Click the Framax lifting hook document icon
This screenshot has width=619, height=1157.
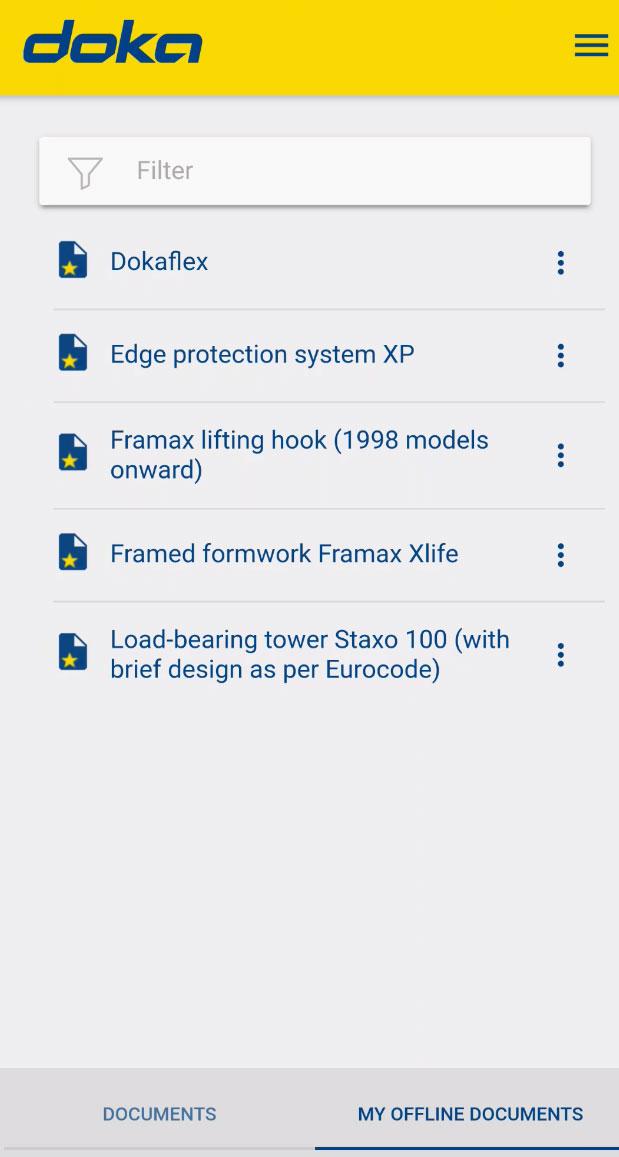[73, 454]
